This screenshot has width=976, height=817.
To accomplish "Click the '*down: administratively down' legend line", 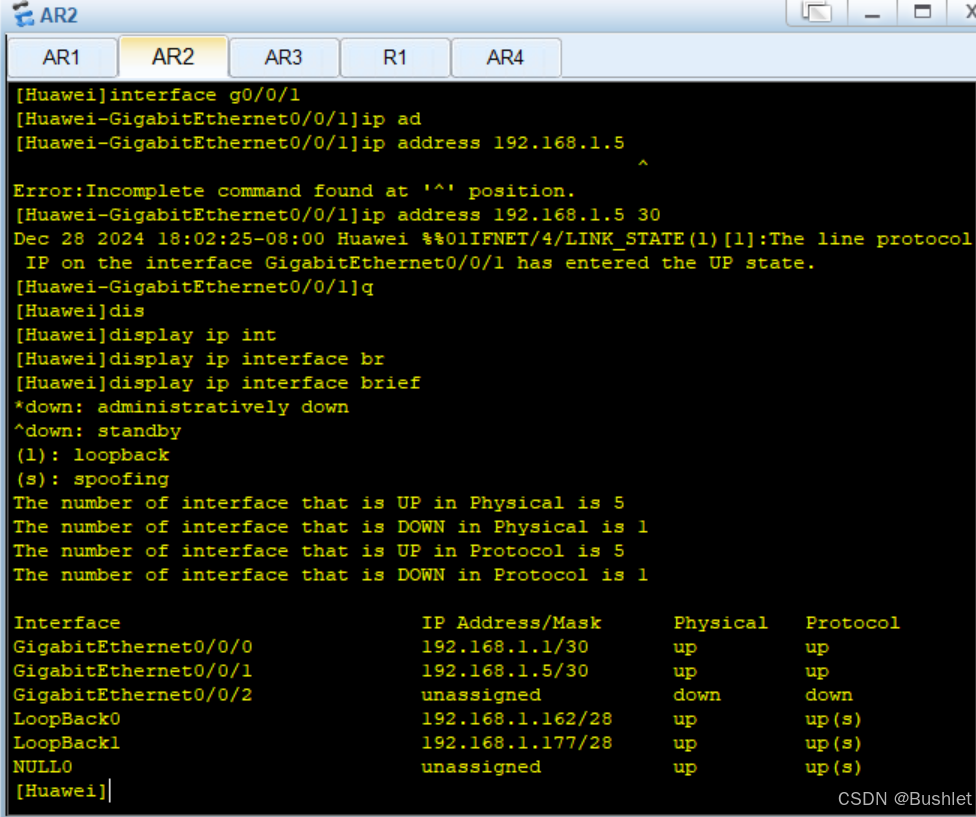I will coord(181,407).
